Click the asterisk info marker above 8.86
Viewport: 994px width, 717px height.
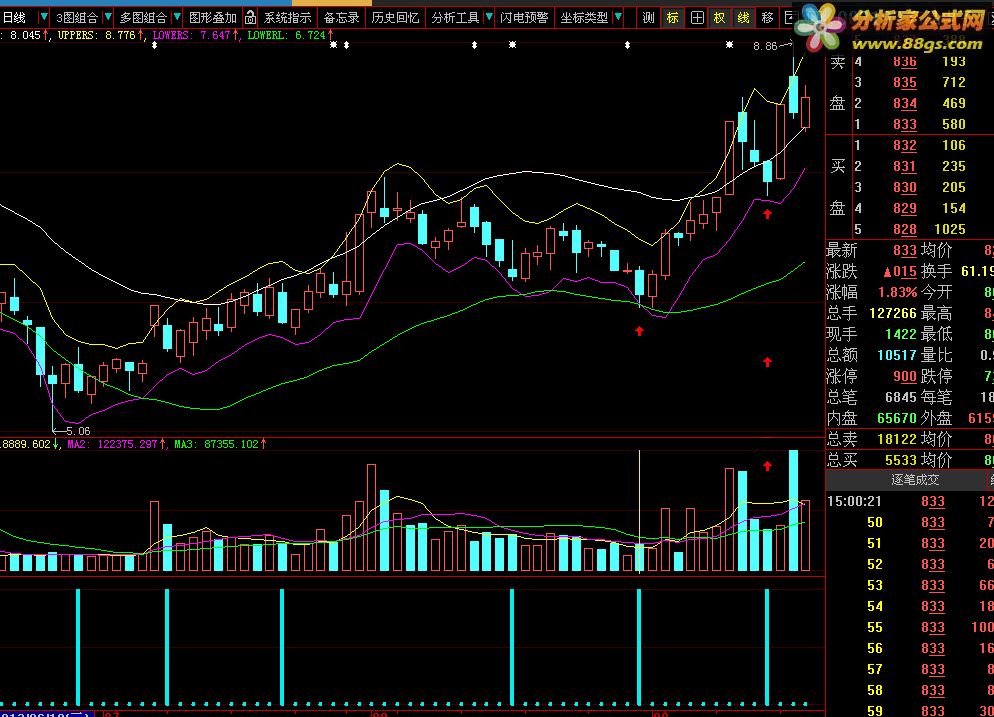click(730, 45)
